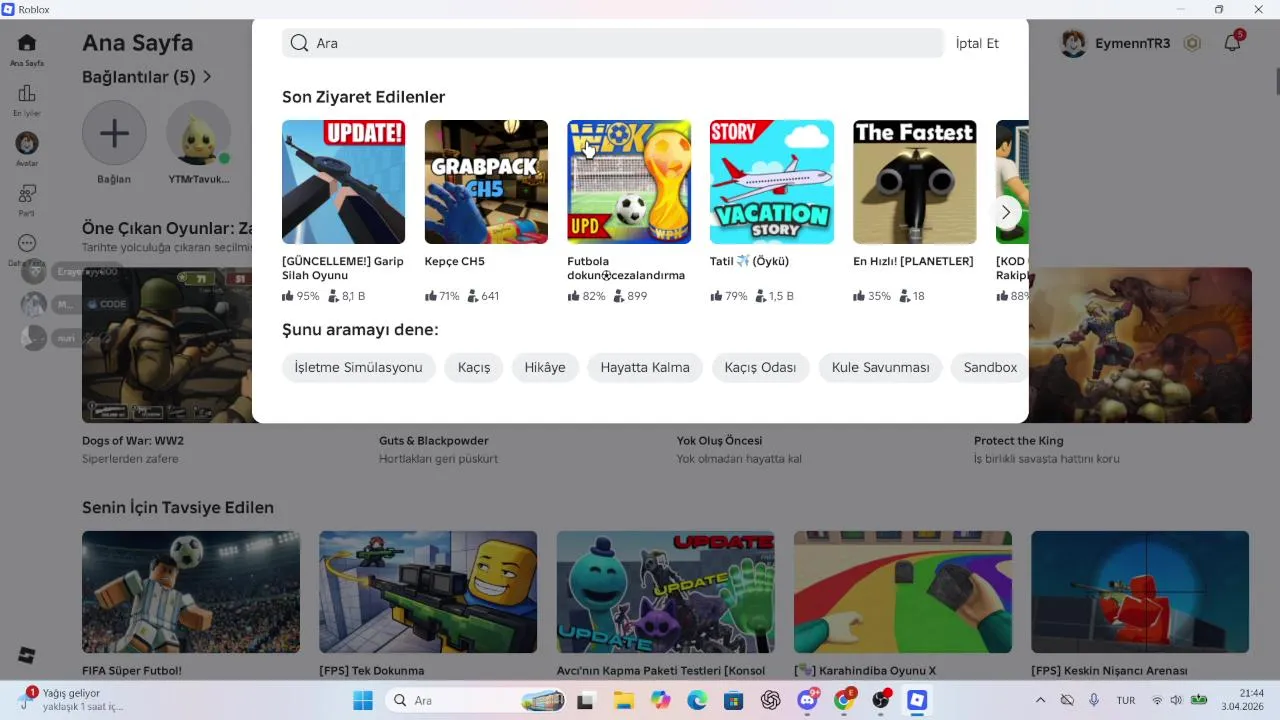This screenshot has height=720, width=1280.
Task: Click İptal Et cancel button
Action: [x=977, y=43]
